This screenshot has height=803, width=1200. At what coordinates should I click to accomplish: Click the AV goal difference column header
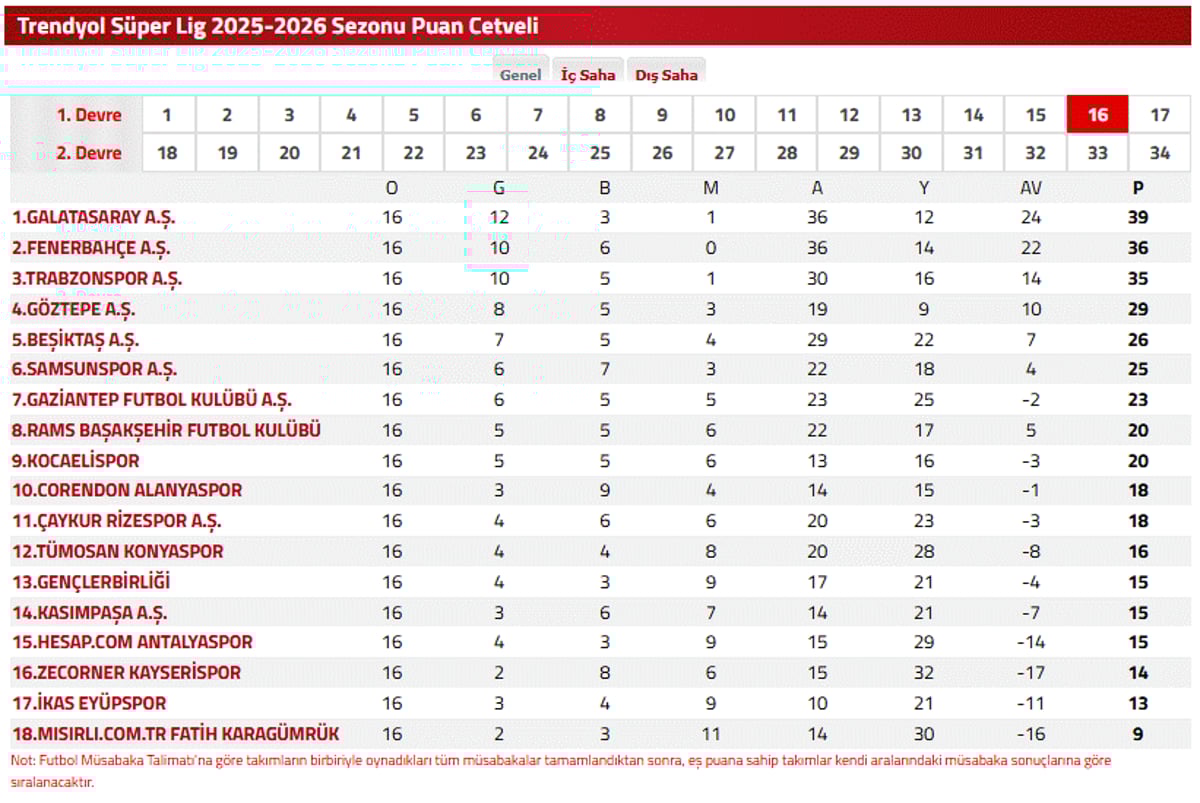coord(1032,187)
